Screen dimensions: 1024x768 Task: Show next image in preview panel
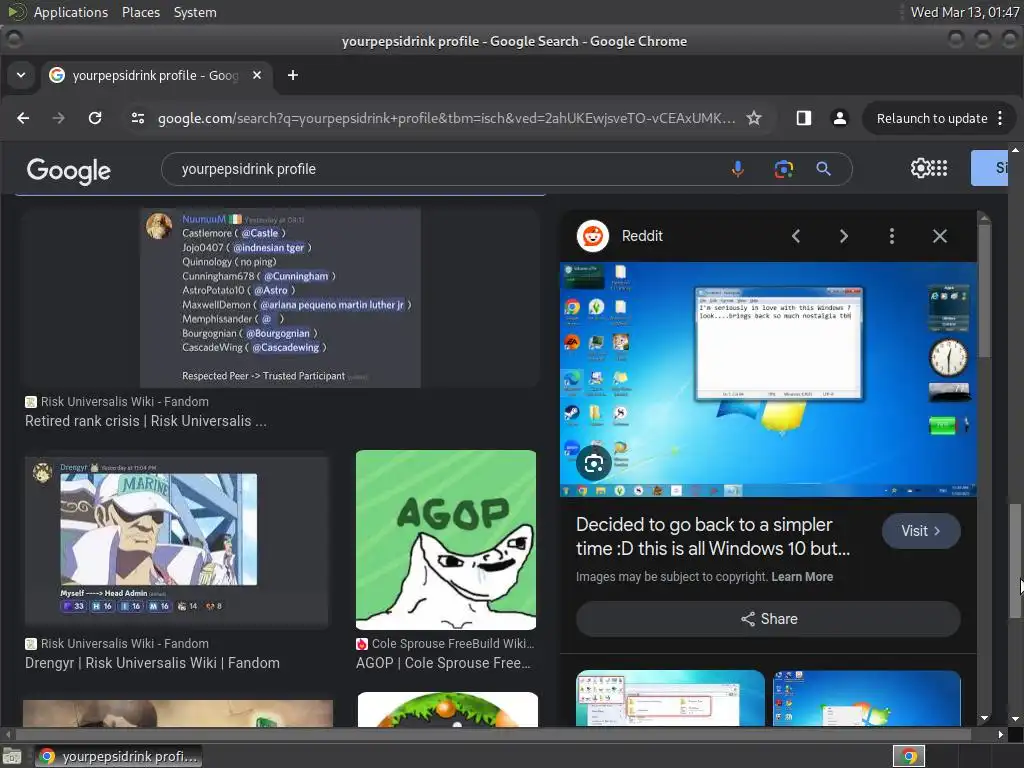click(844, 236)
